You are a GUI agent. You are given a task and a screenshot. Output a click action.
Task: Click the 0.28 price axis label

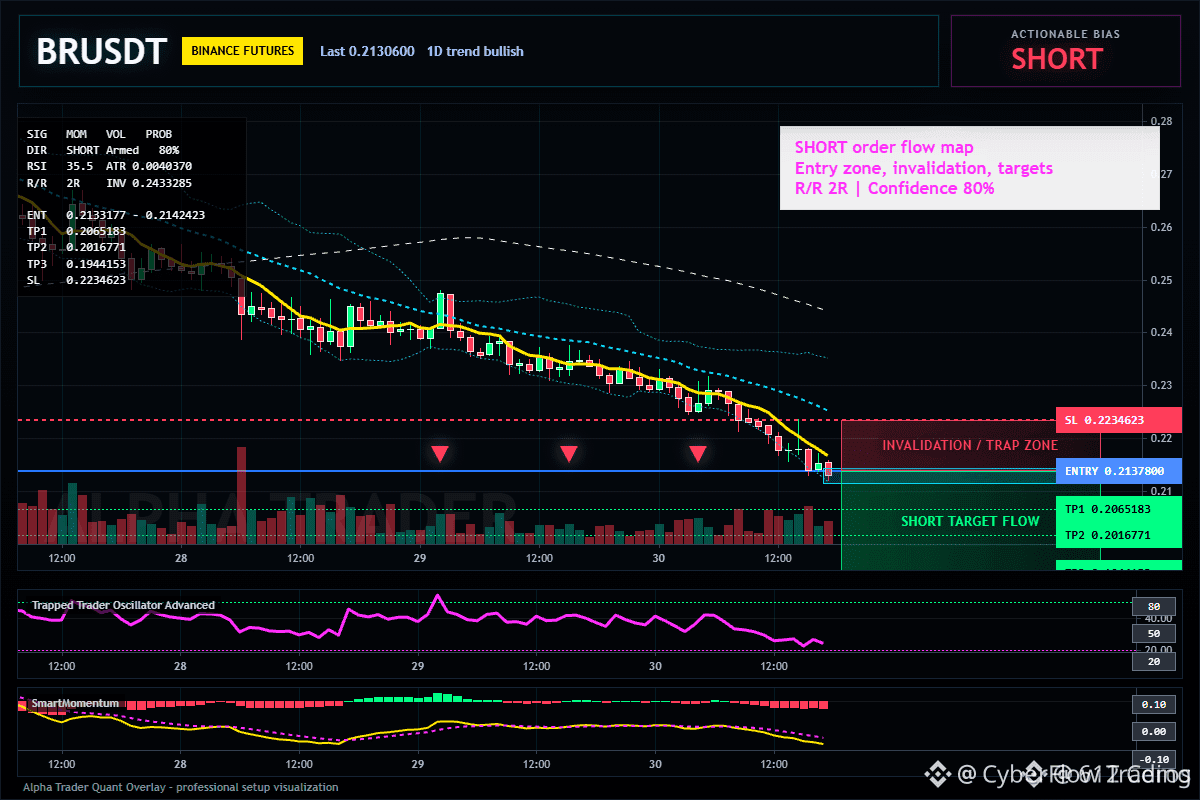[x=1162, y=121]
